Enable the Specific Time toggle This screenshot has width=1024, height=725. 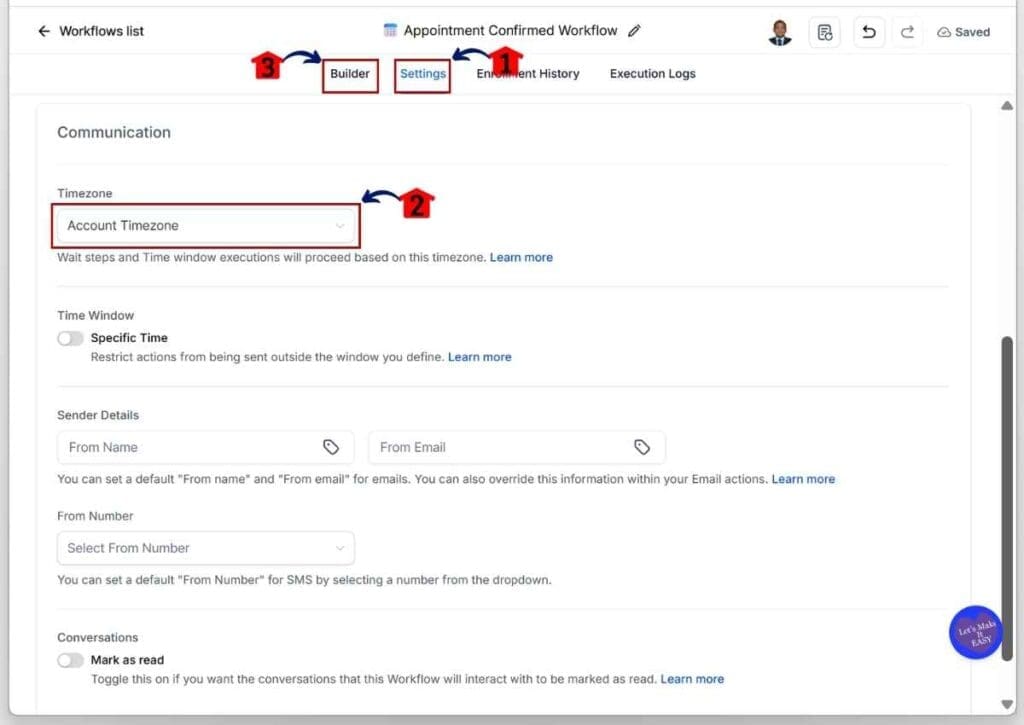70,338
